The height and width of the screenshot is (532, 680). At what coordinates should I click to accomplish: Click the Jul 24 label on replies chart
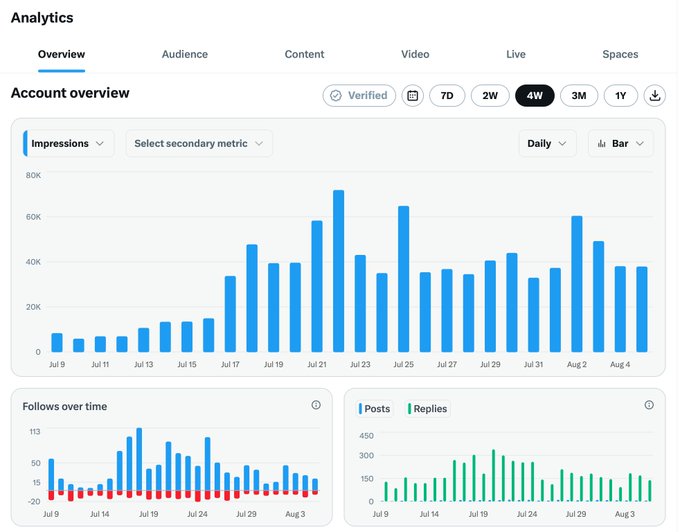tap(527, 514)
